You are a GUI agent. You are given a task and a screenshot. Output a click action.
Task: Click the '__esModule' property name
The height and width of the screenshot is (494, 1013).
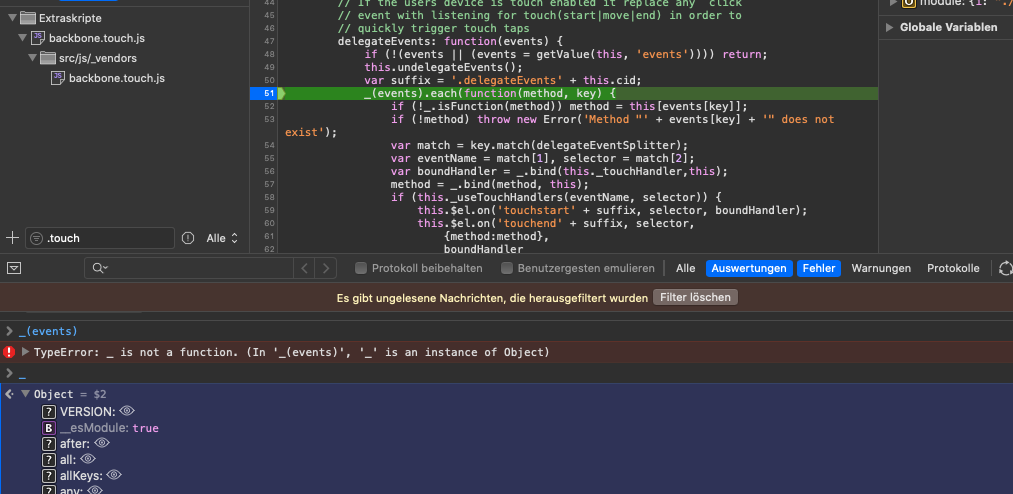94,427
